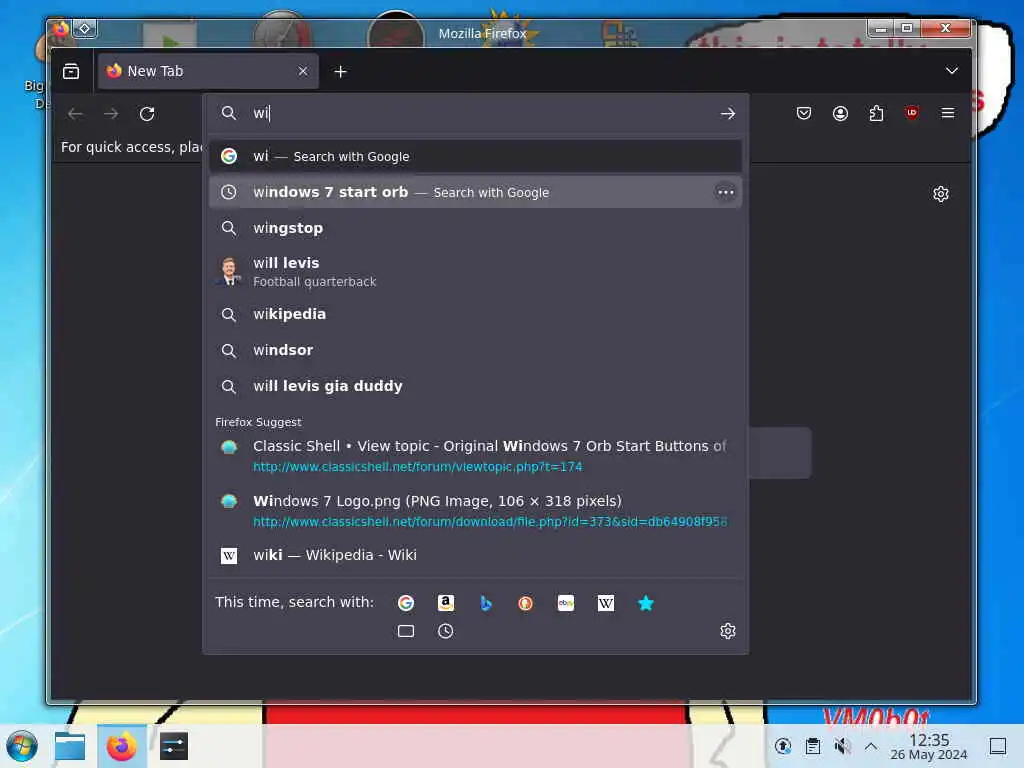Open search settings gear in dropdown

coord(728,631)
